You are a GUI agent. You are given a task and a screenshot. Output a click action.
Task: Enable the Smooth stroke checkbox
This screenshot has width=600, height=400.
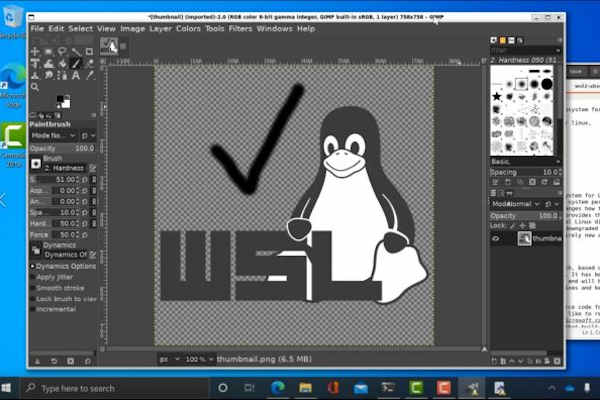(x=33, y=288)
